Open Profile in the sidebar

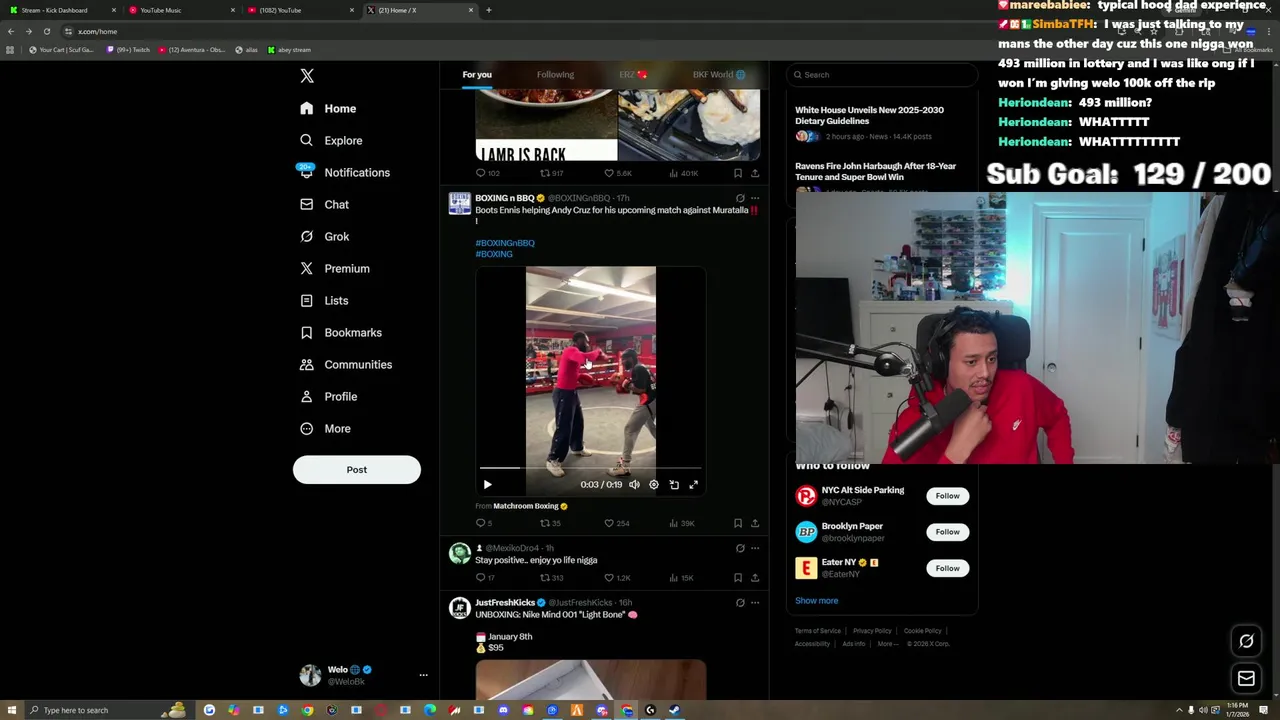click(328, 396)
